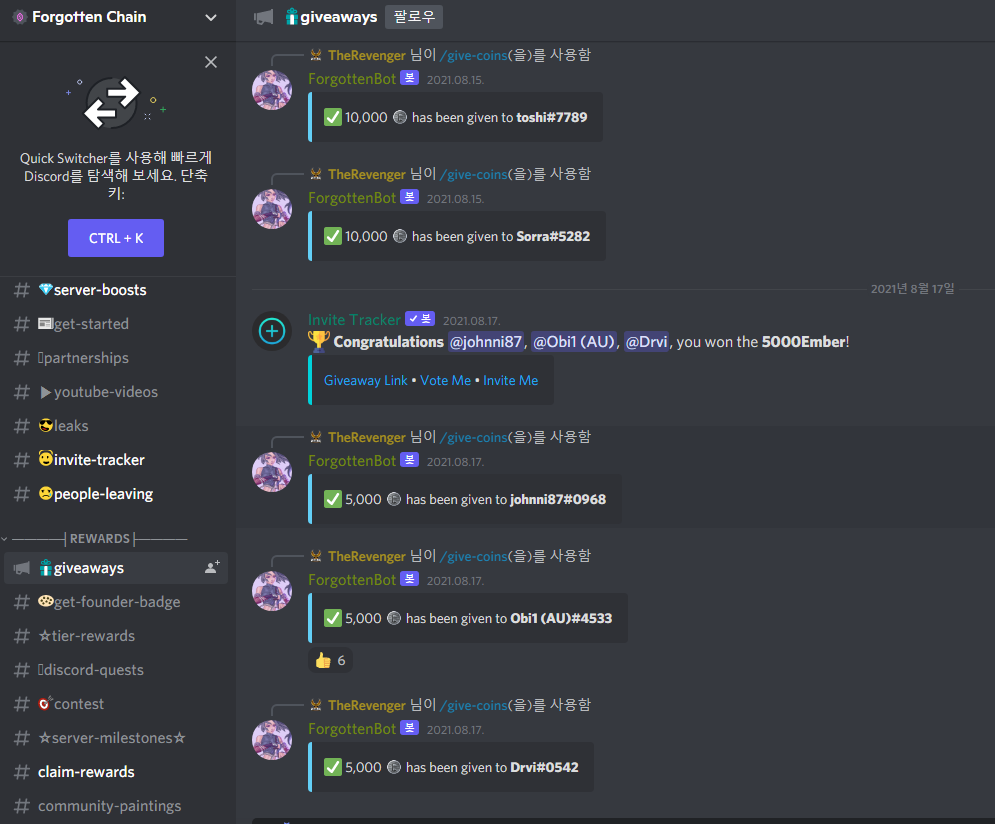
Task: Open the Giveaway Link
Action: [366, 380]
